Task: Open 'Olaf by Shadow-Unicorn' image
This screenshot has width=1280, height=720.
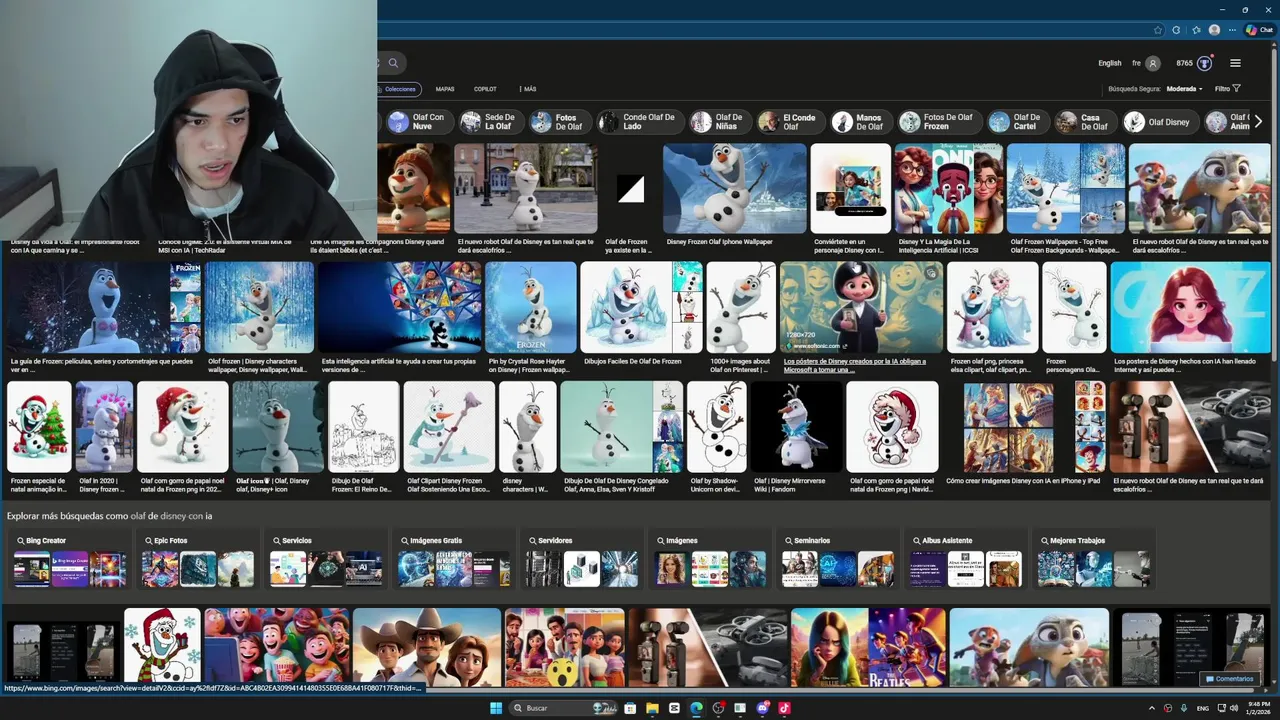Action: tap(716, 427)
